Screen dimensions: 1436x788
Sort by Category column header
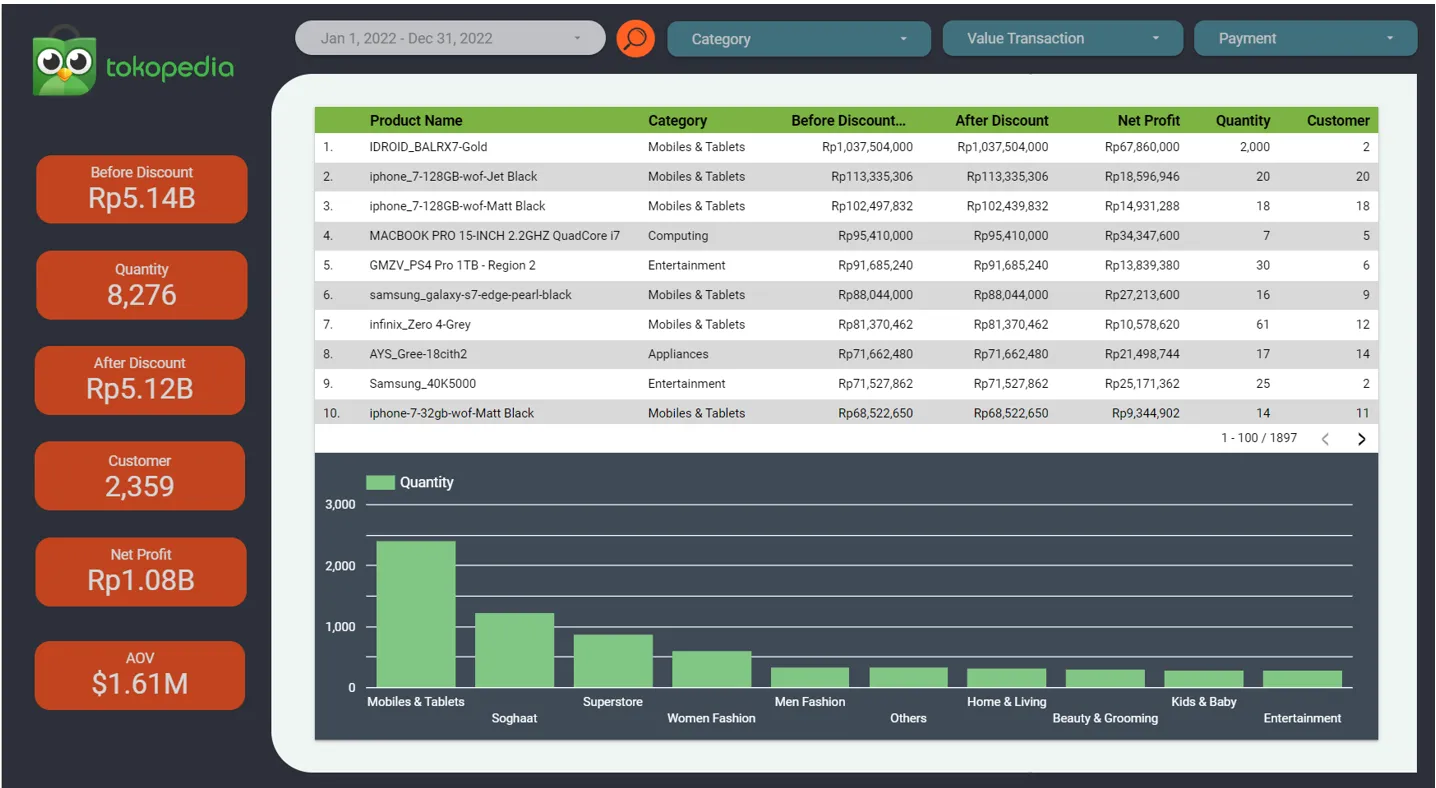coord(677,120)
